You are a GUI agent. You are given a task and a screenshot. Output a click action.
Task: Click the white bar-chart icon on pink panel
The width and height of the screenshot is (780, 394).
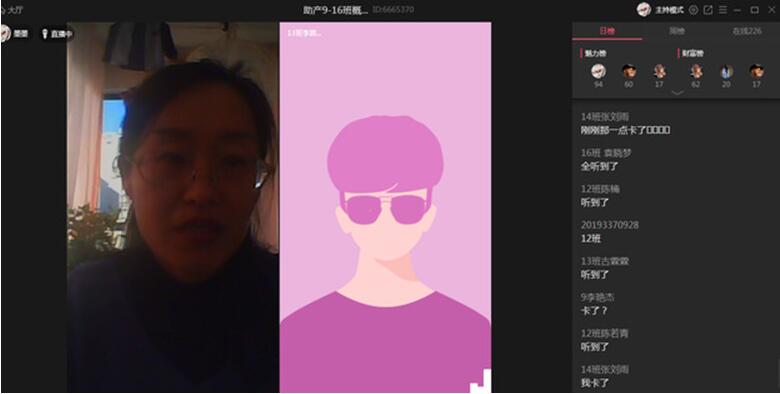481,381
